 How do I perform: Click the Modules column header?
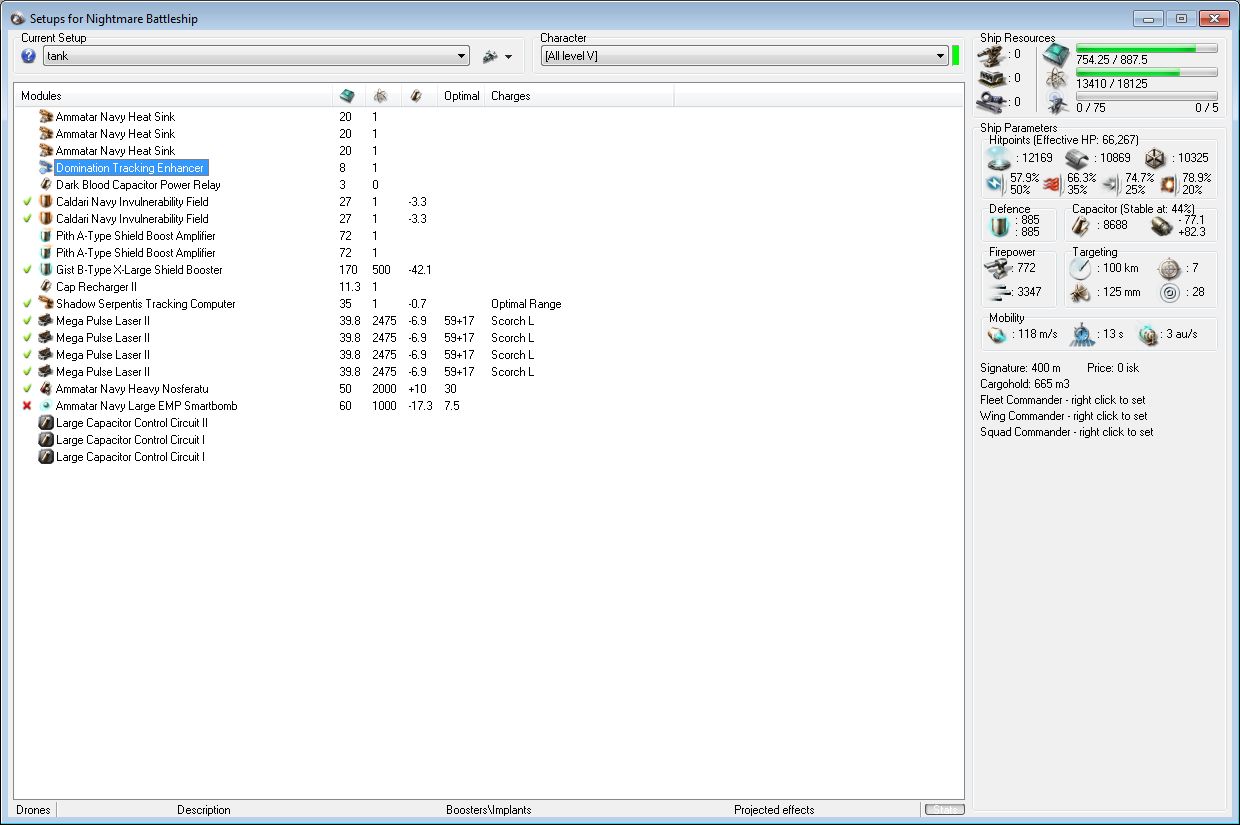click(x=173, y=96)
